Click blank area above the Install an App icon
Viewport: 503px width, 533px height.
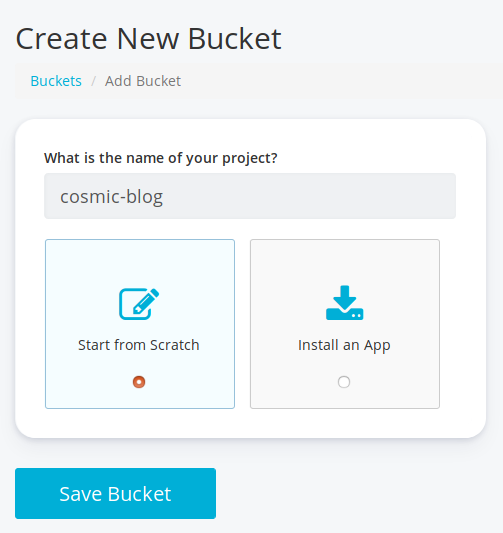[345, 262]
